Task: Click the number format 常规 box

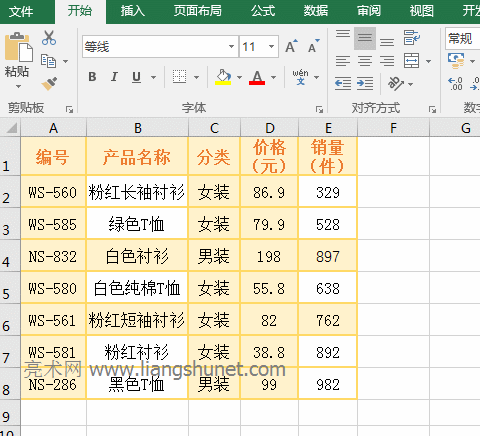Action: 463,39
